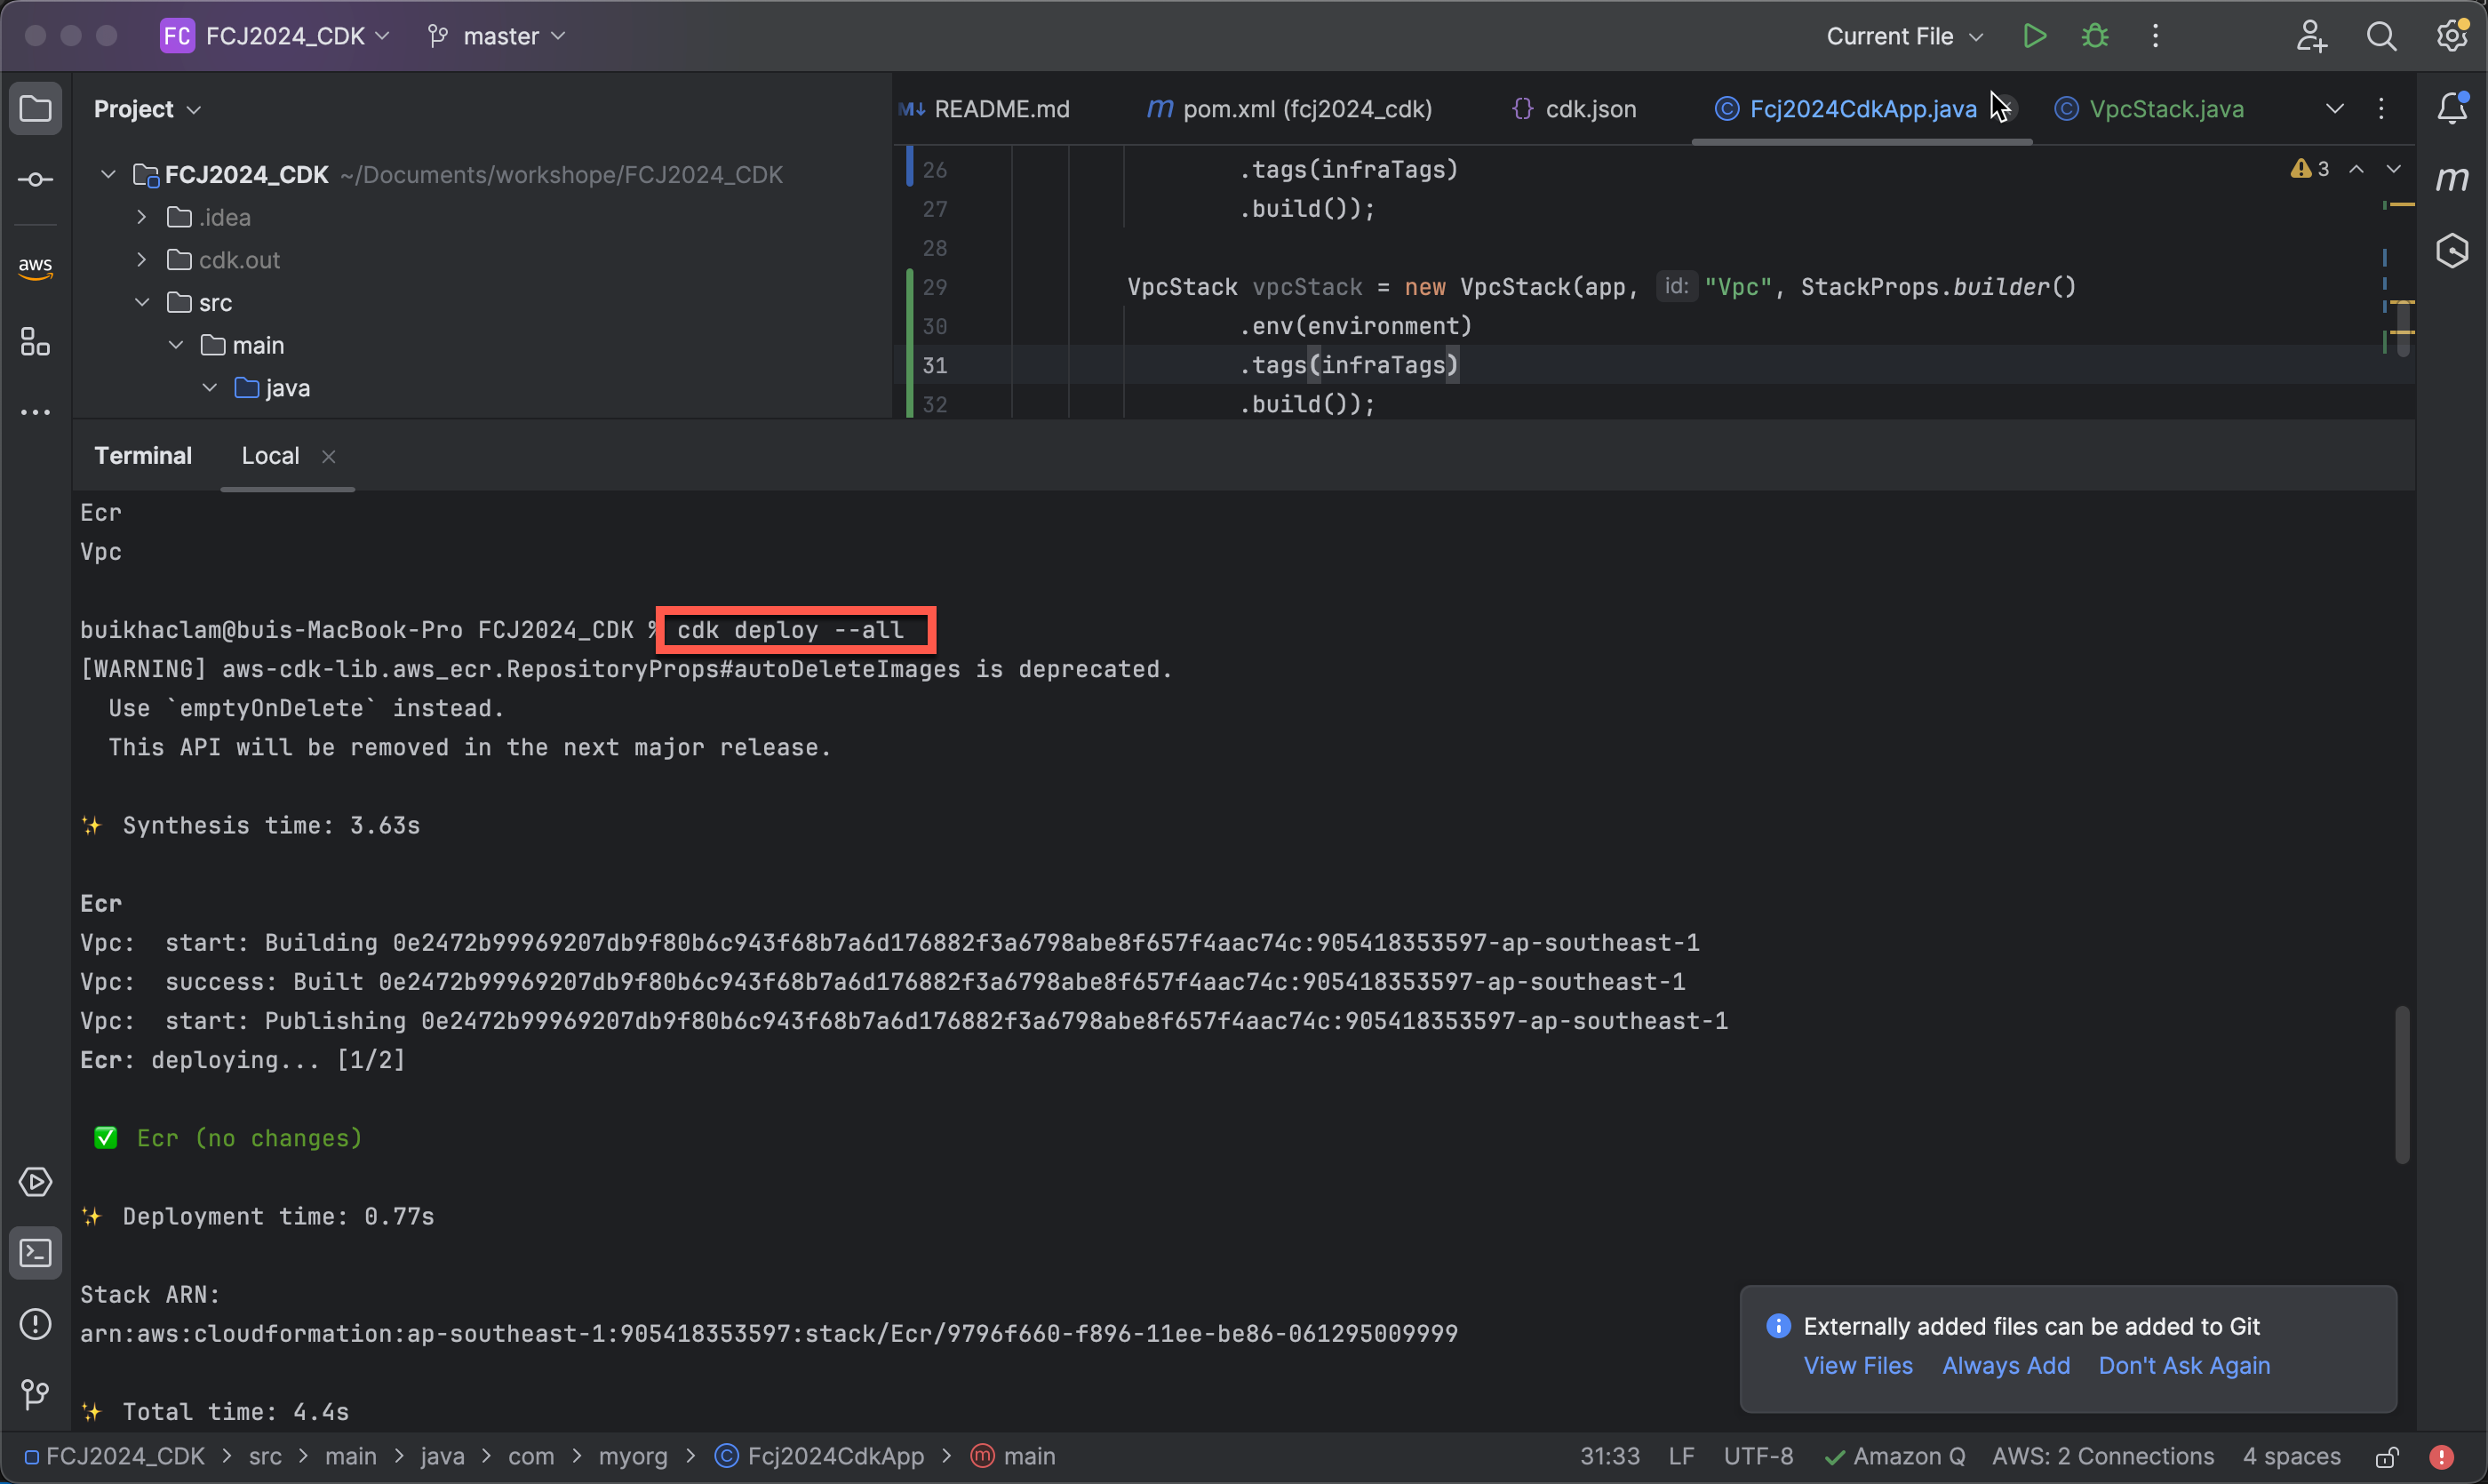Run the current file
The image size is (2488, 1484).
click(x=2034, y=36)
